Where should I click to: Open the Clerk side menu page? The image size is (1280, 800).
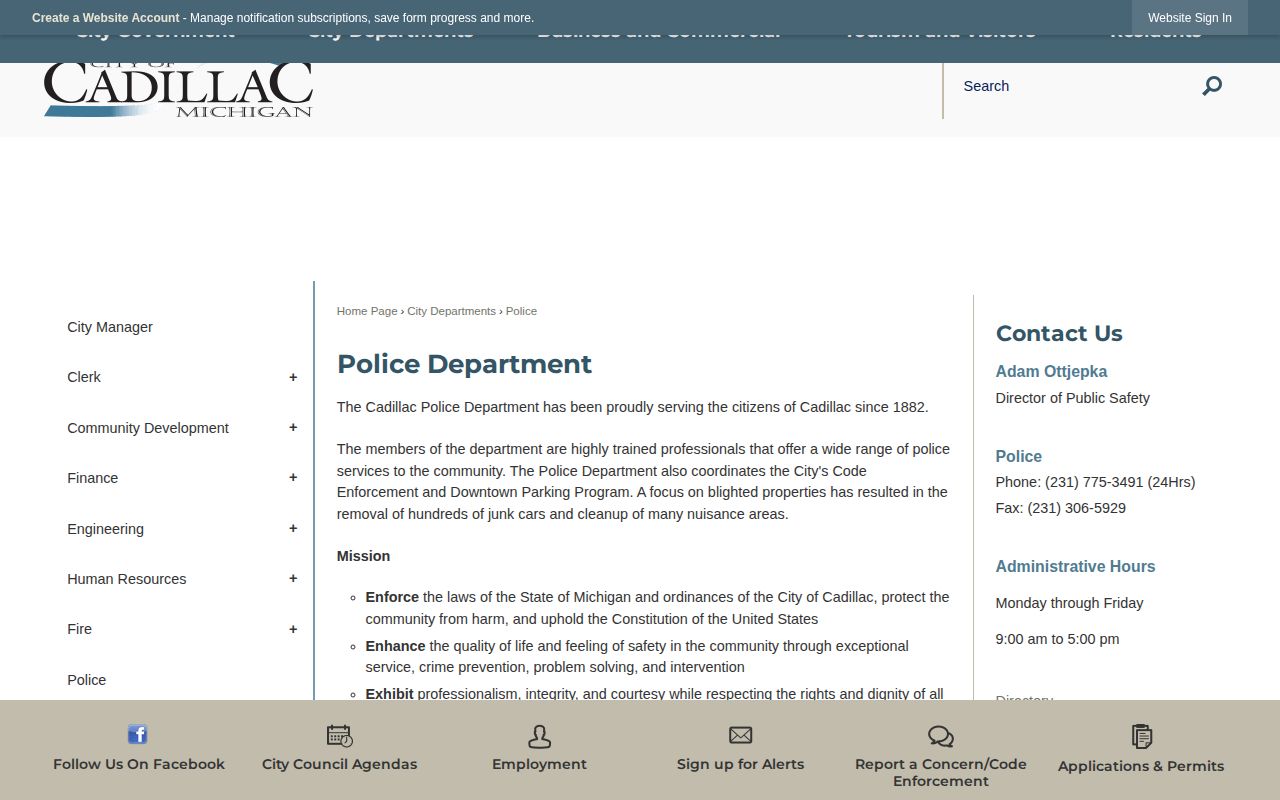[x=84, y=377]
